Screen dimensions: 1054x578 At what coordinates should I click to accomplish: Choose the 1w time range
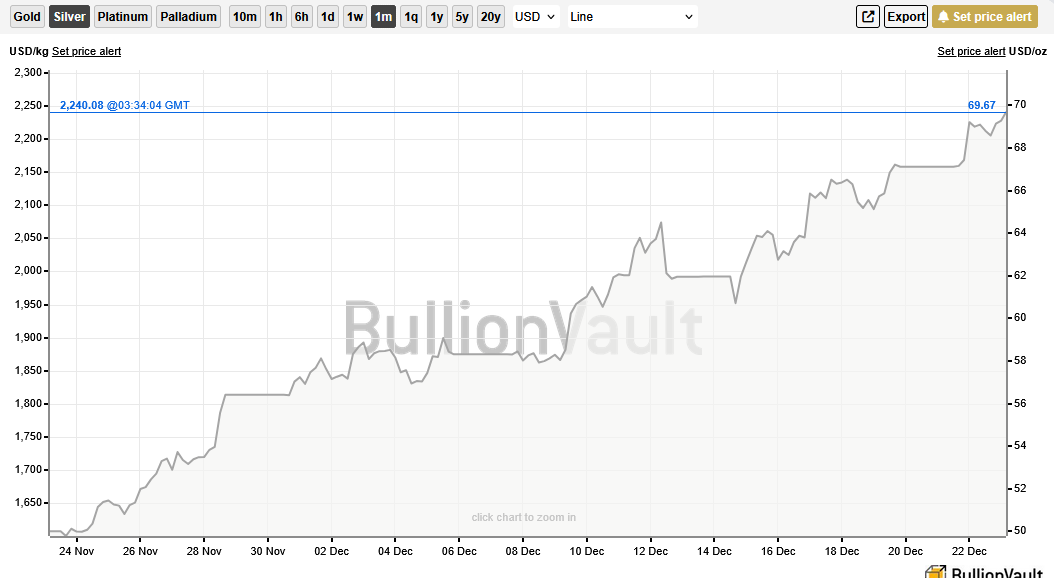355,17
